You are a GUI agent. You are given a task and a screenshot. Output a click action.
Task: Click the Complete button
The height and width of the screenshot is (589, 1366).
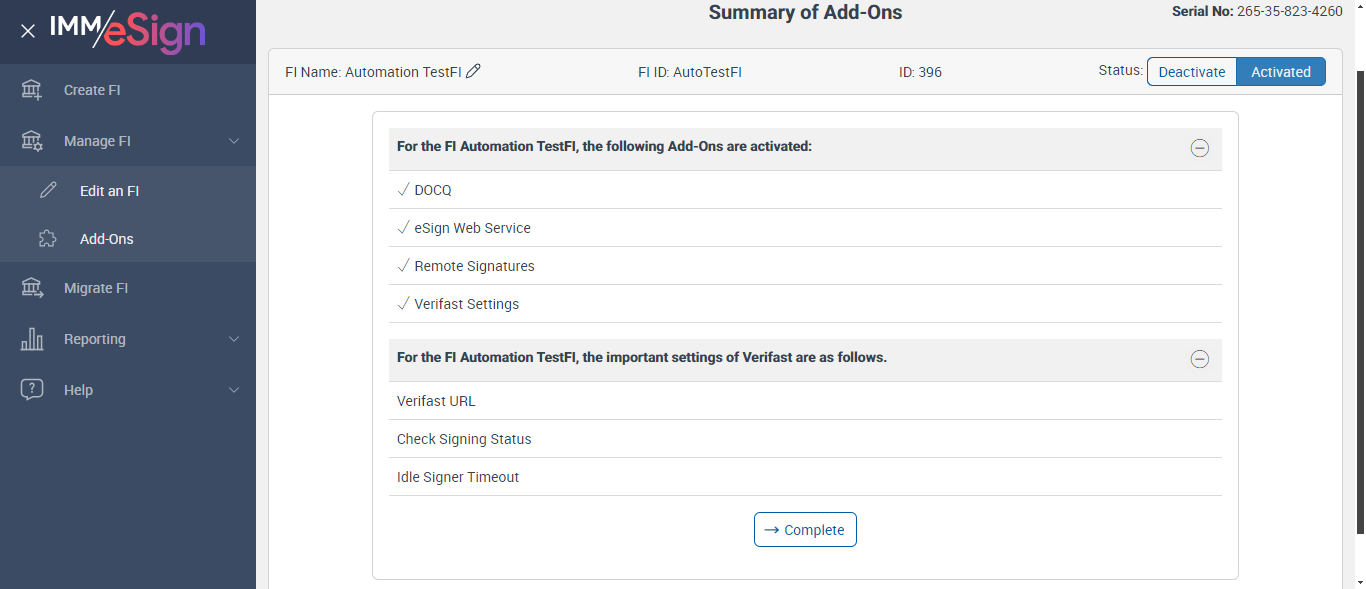tap(805, 530)
